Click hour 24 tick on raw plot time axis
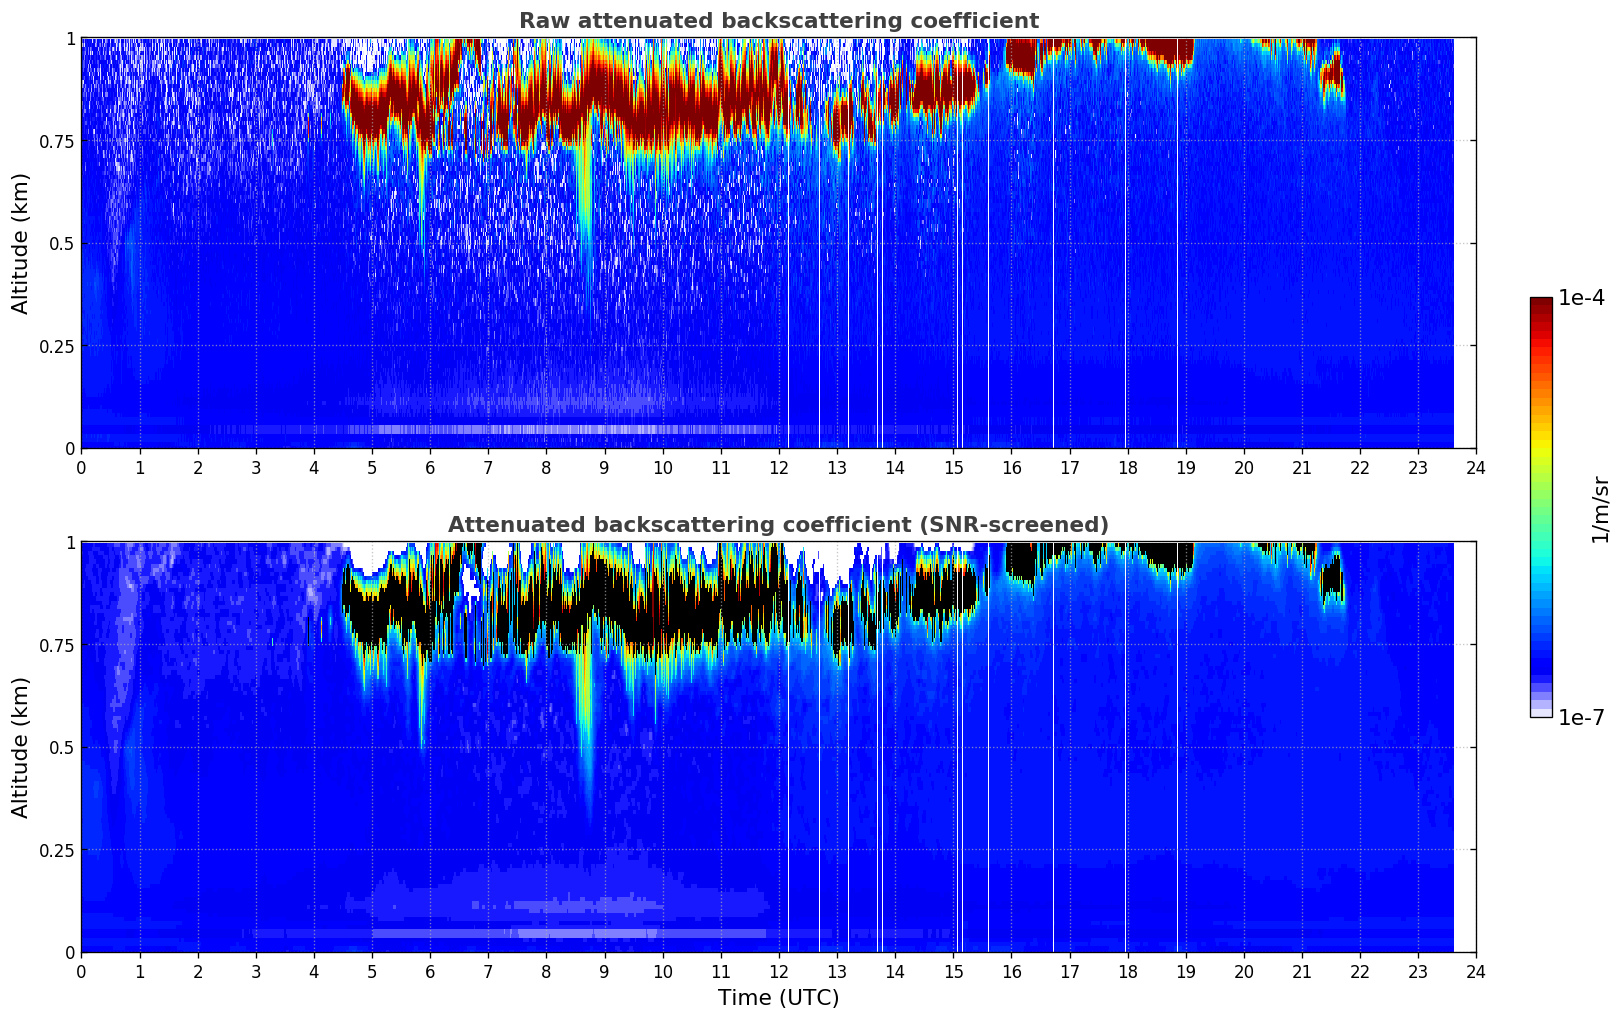This screenshot has width=1621, height=1020. click(x=1476, y=467)
